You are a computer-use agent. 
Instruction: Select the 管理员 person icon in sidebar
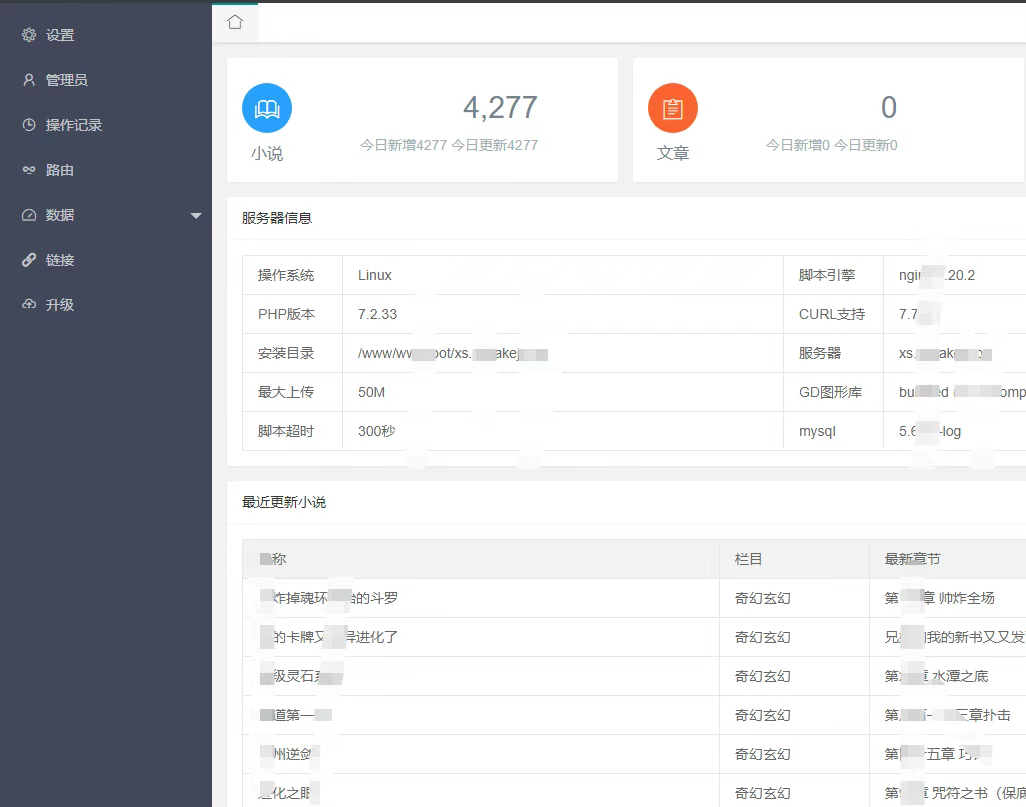pyautogui.click(x=28, y=79)
